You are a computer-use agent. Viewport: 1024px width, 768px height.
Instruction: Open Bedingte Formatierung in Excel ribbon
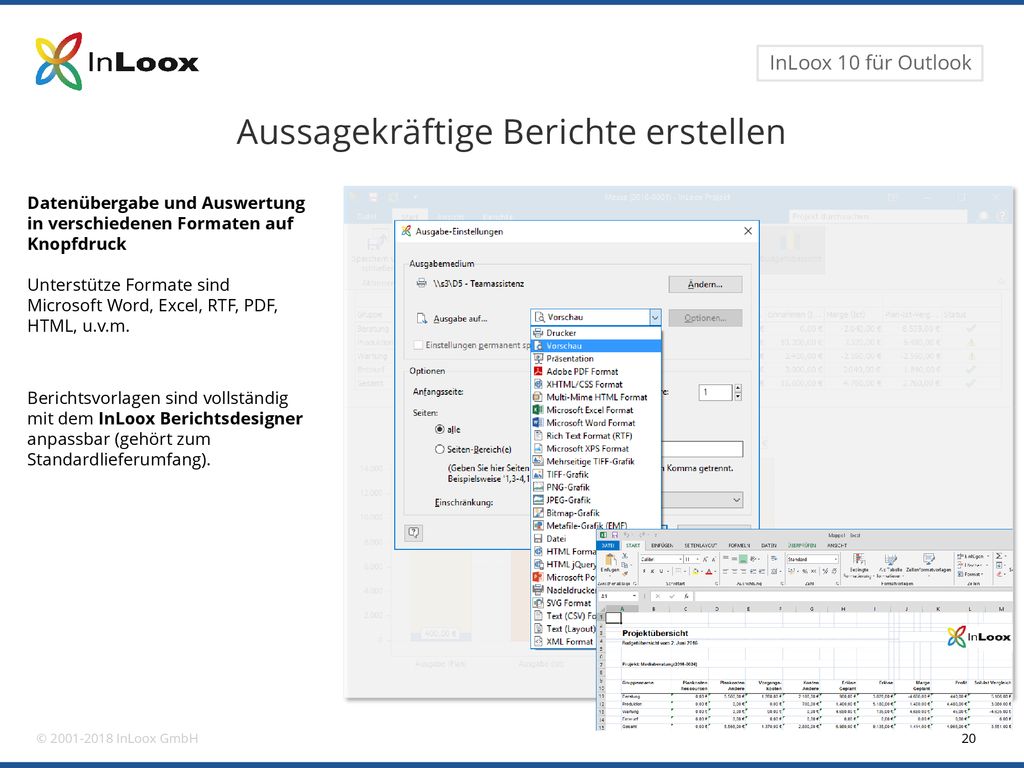859,564
